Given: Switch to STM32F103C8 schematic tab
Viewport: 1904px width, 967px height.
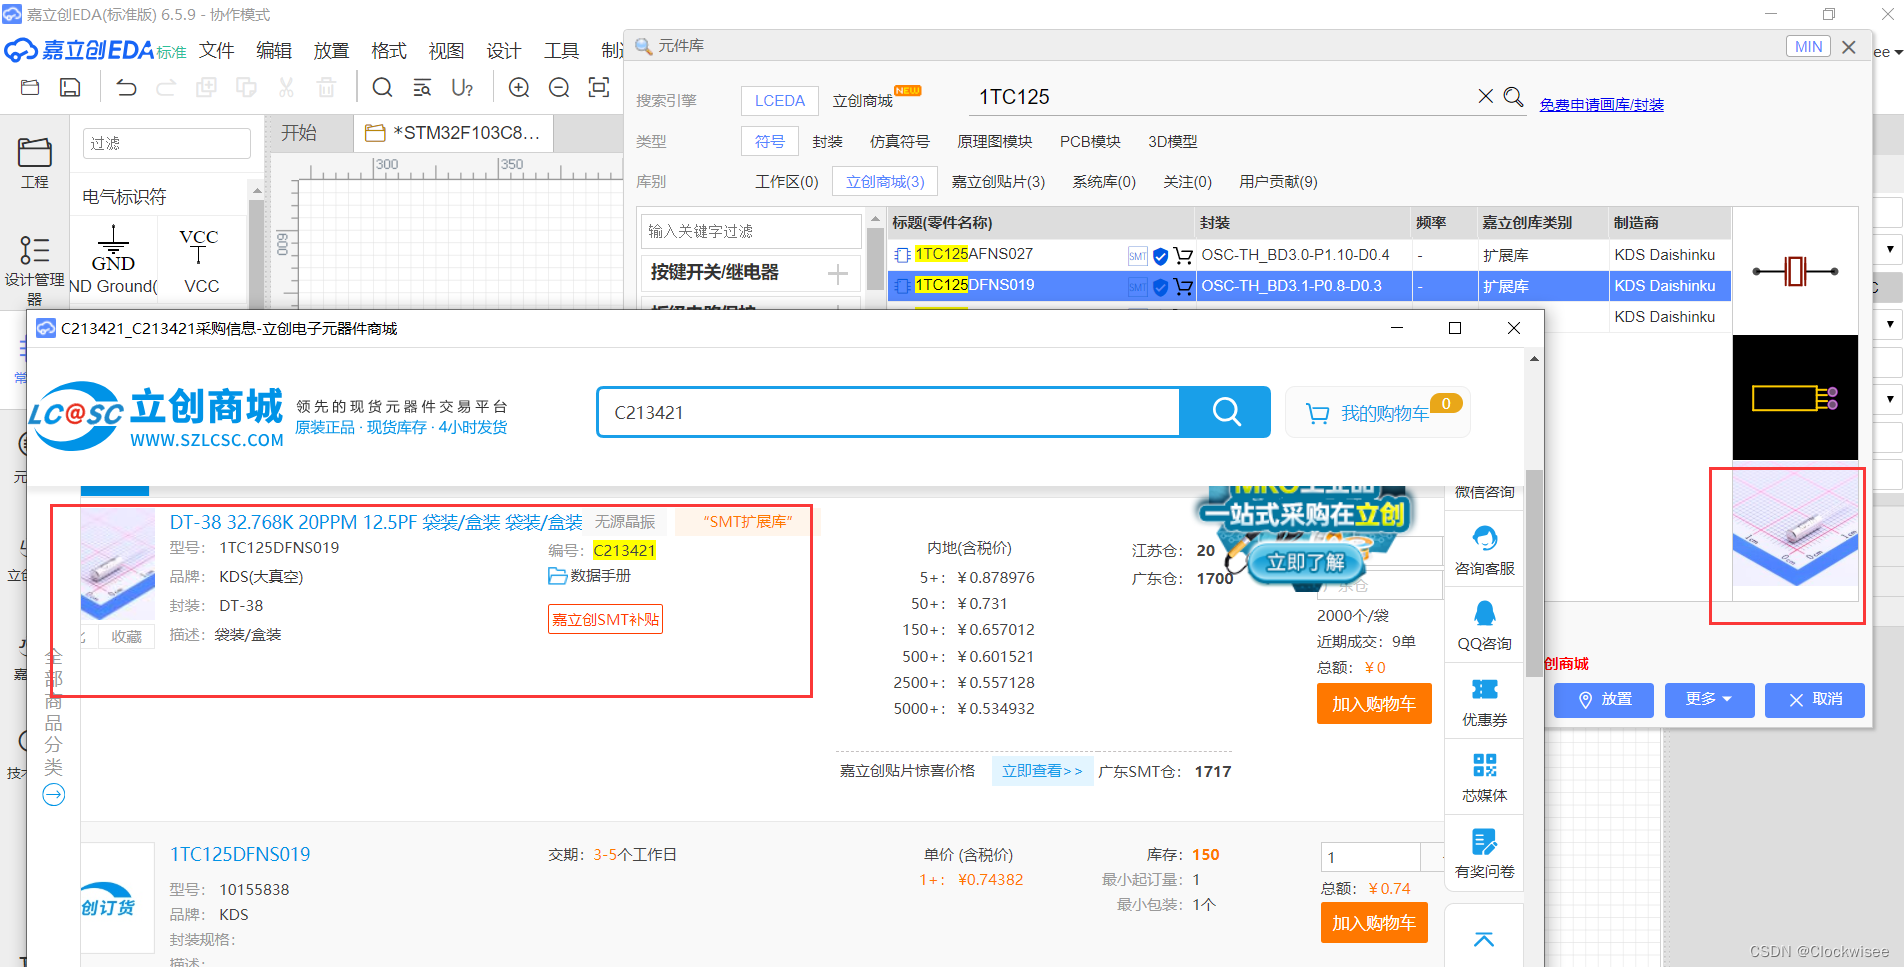Looking at the screenshot, I should click(454, 133).
